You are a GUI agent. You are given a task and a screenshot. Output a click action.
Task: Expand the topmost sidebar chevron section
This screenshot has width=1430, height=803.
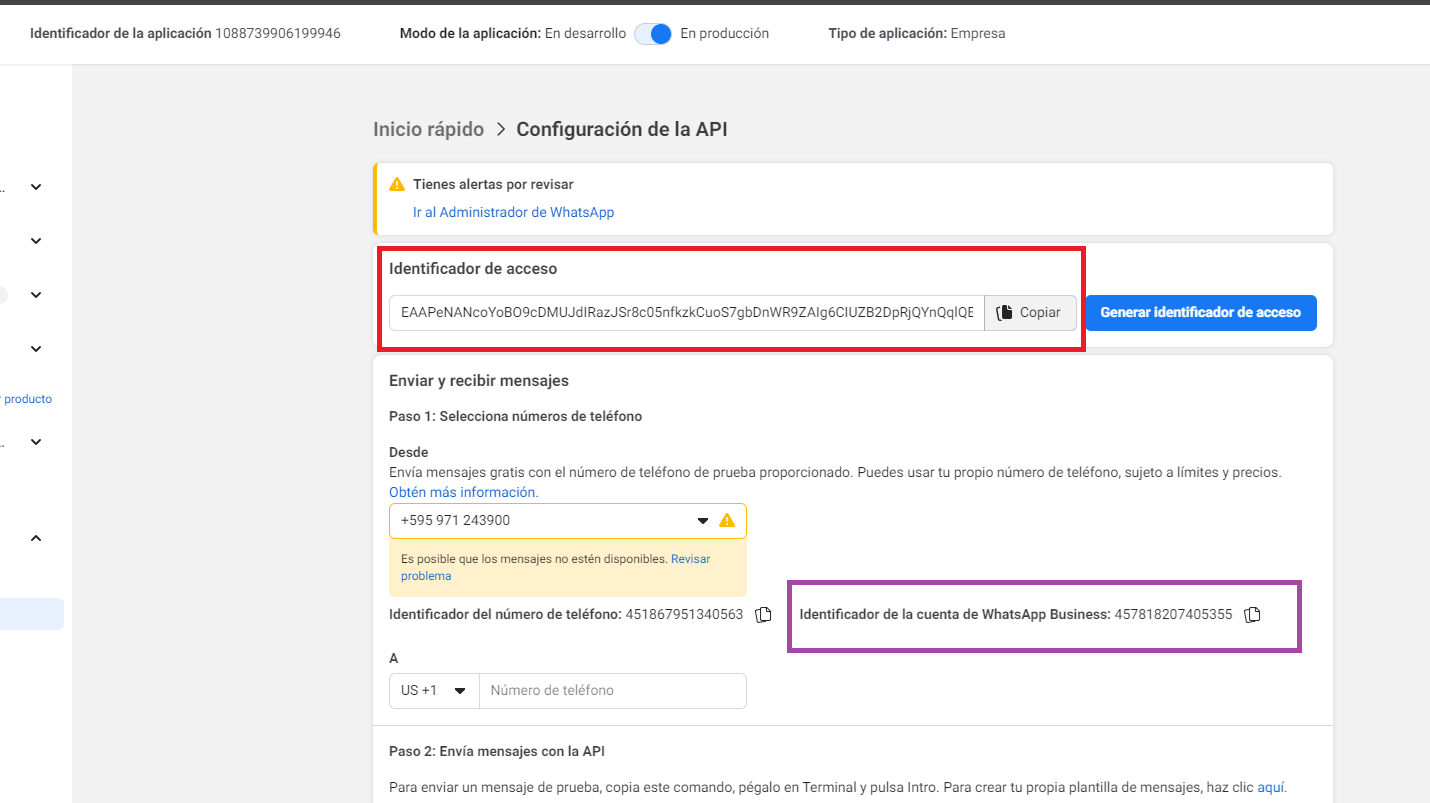(x=36, y=187)
